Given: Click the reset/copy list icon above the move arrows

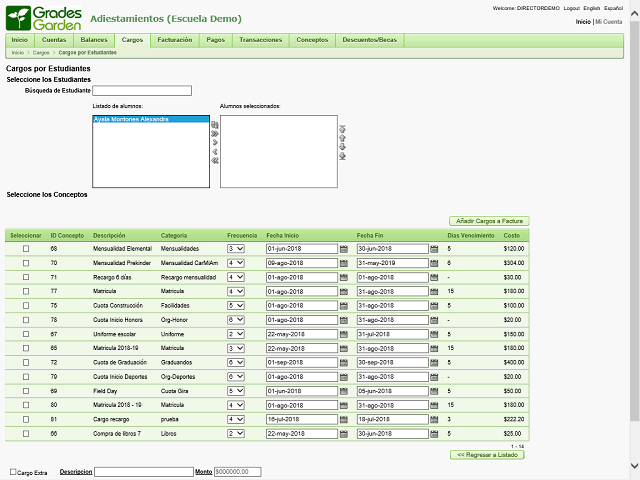Looking at the screenshot, I should pyautogui.click(x=215, y=125).
